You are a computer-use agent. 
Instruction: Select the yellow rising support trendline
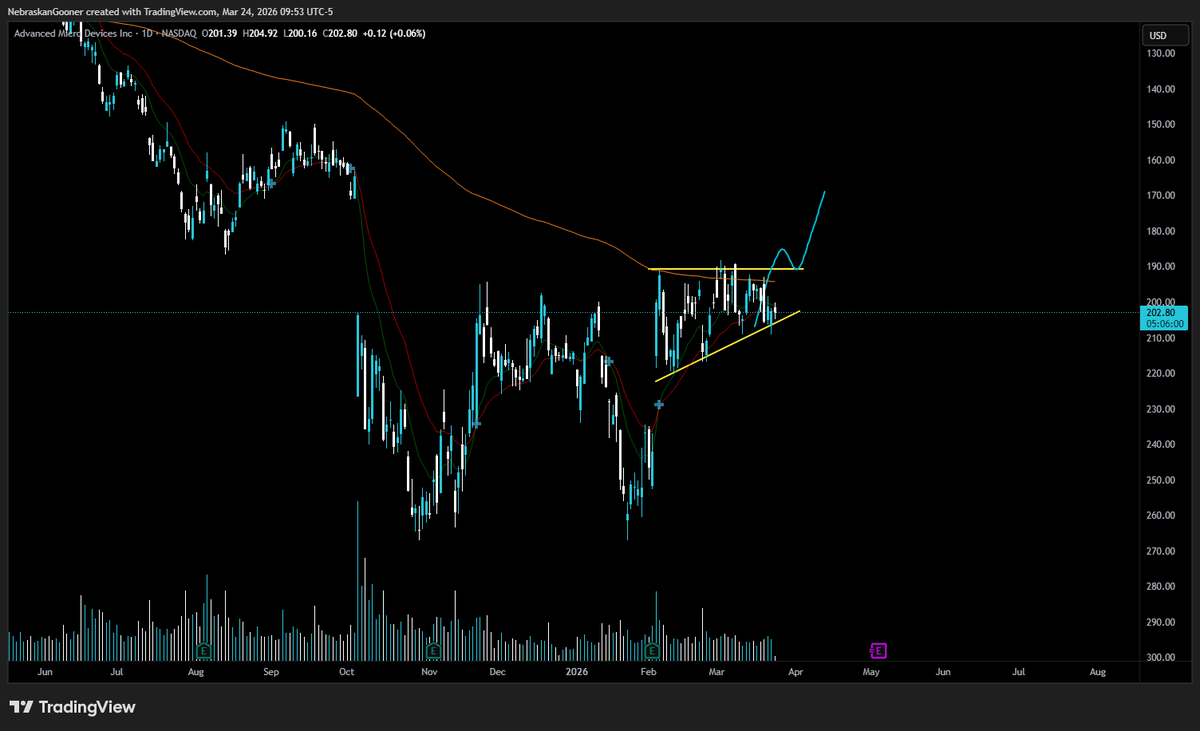pyautogui.click(x=727, y=346)
